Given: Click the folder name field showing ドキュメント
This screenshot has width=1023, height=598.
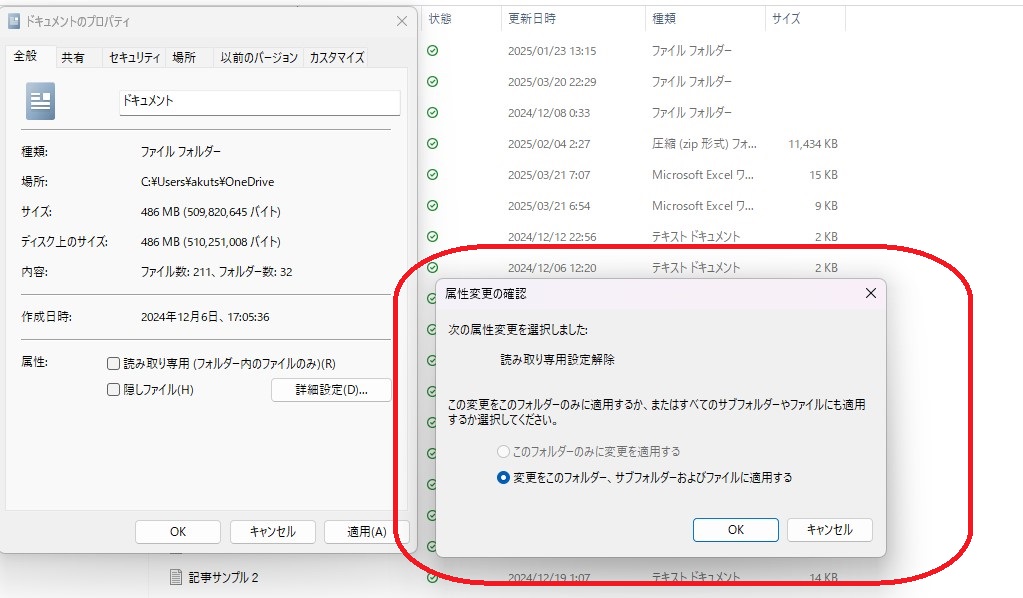Looking at the screenshot, I should [258, 102].
